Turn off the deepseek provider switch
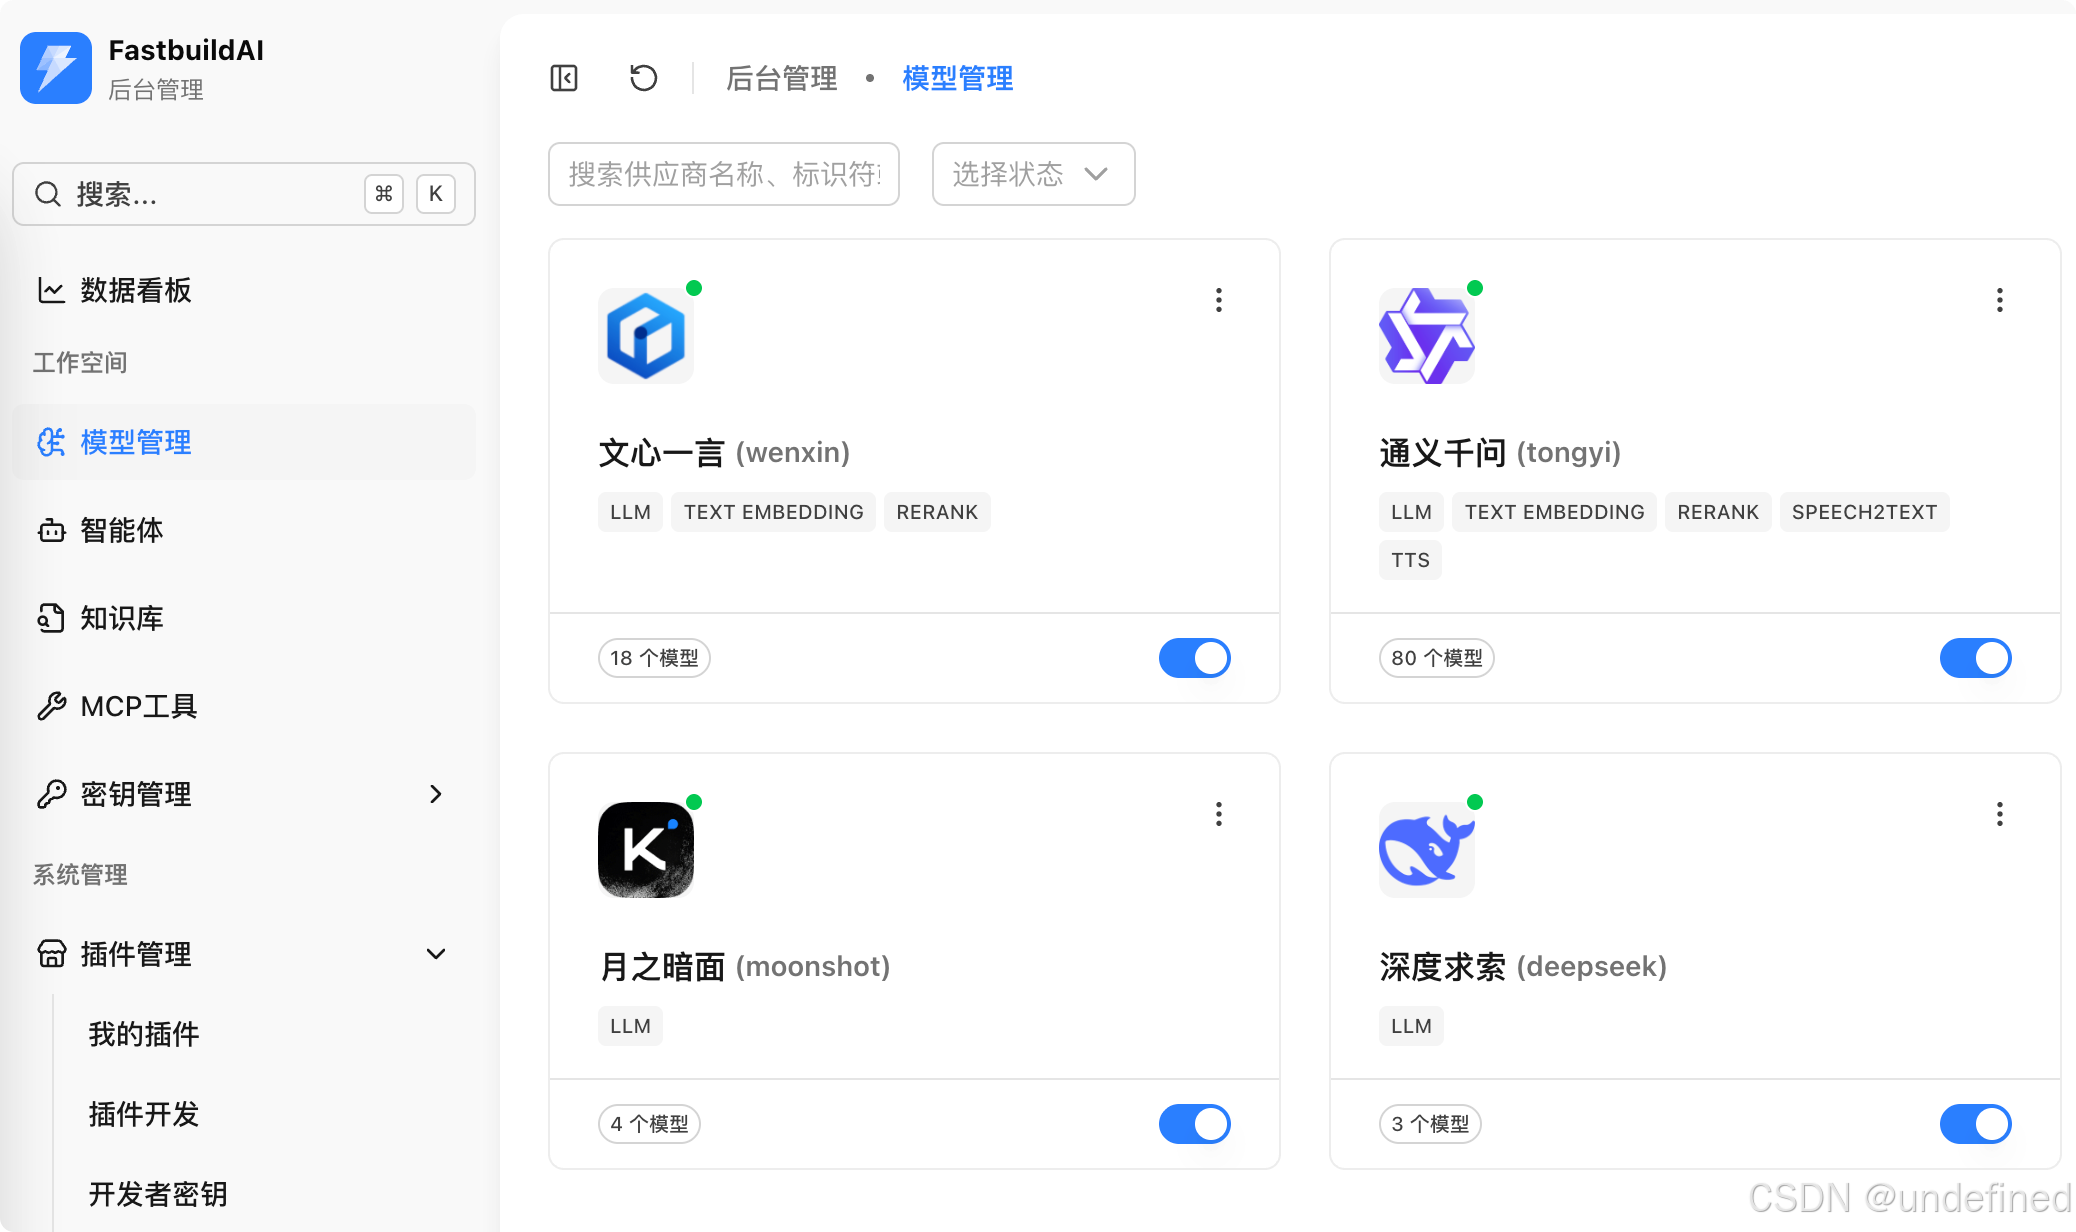The width and height of the screenshot is (2076, 1232). click(x=1975, y=1124)
